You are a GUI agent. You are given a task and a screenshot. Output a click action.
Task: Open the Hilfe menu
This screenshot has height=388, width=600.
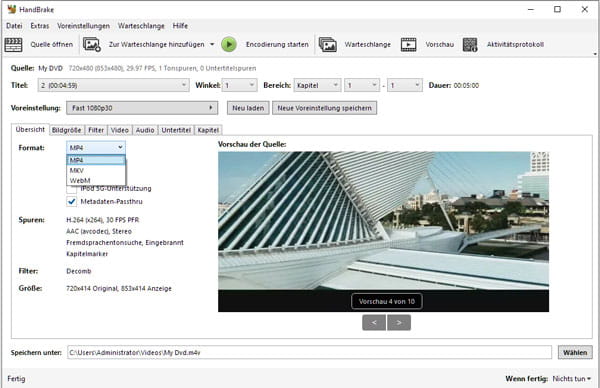(x=180, y=26)
